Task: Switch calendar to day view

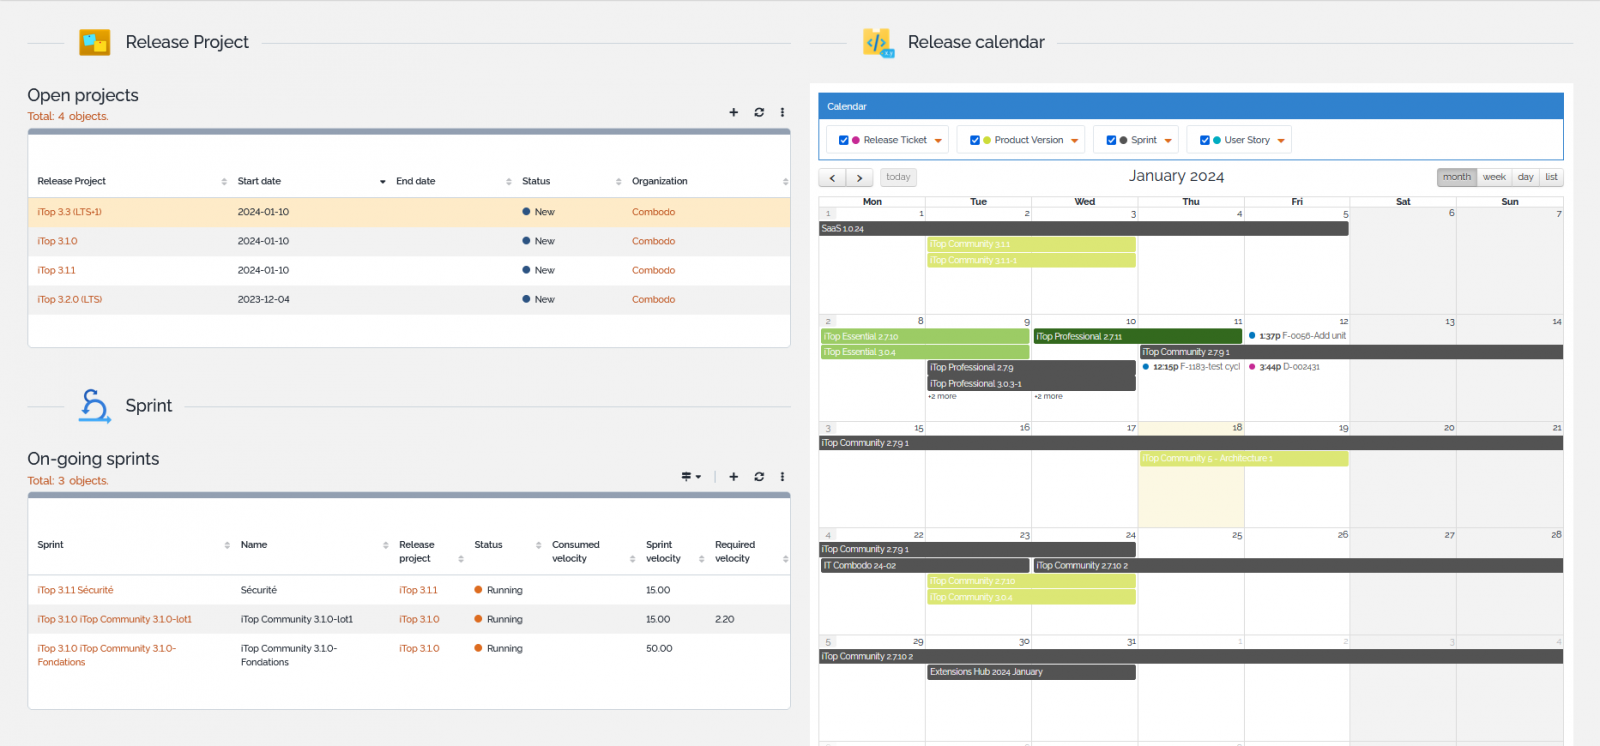Action: [x=1525, y=177]
